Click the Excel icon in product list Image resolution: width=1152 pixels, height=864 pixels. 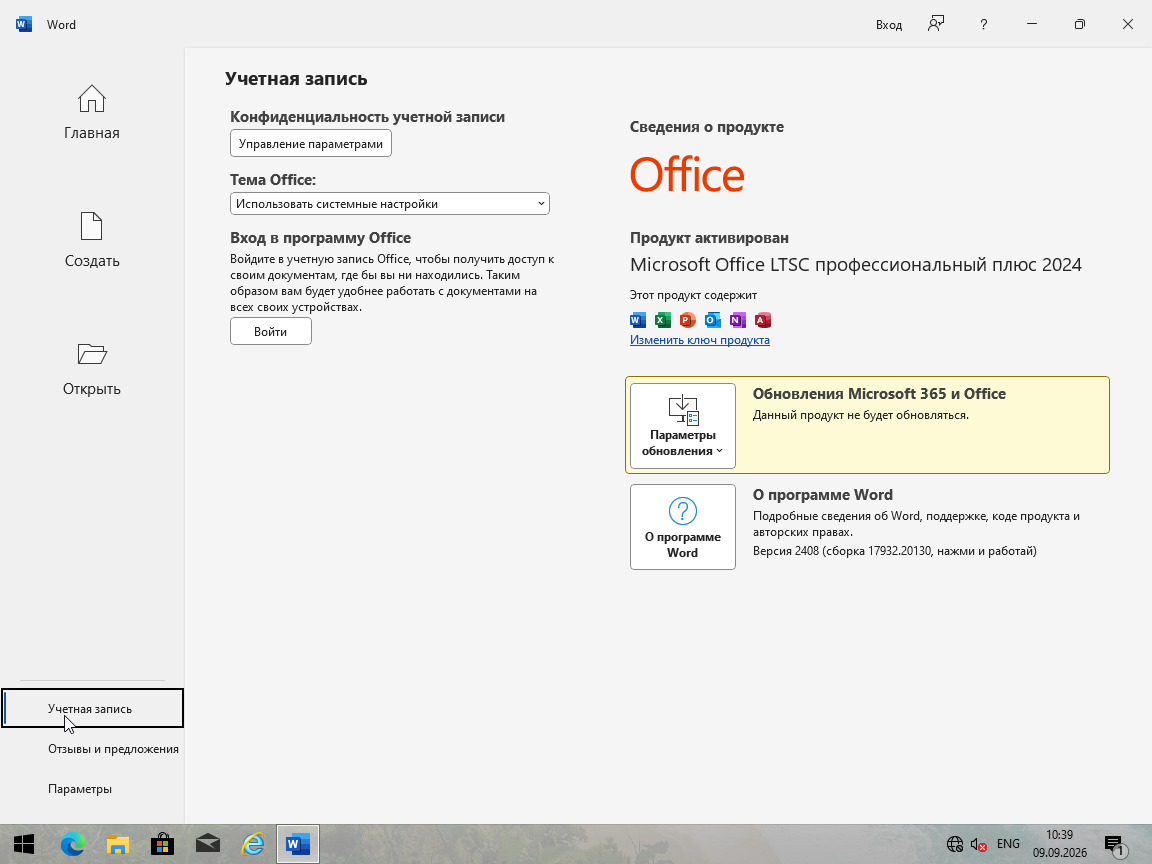point(663,320)
